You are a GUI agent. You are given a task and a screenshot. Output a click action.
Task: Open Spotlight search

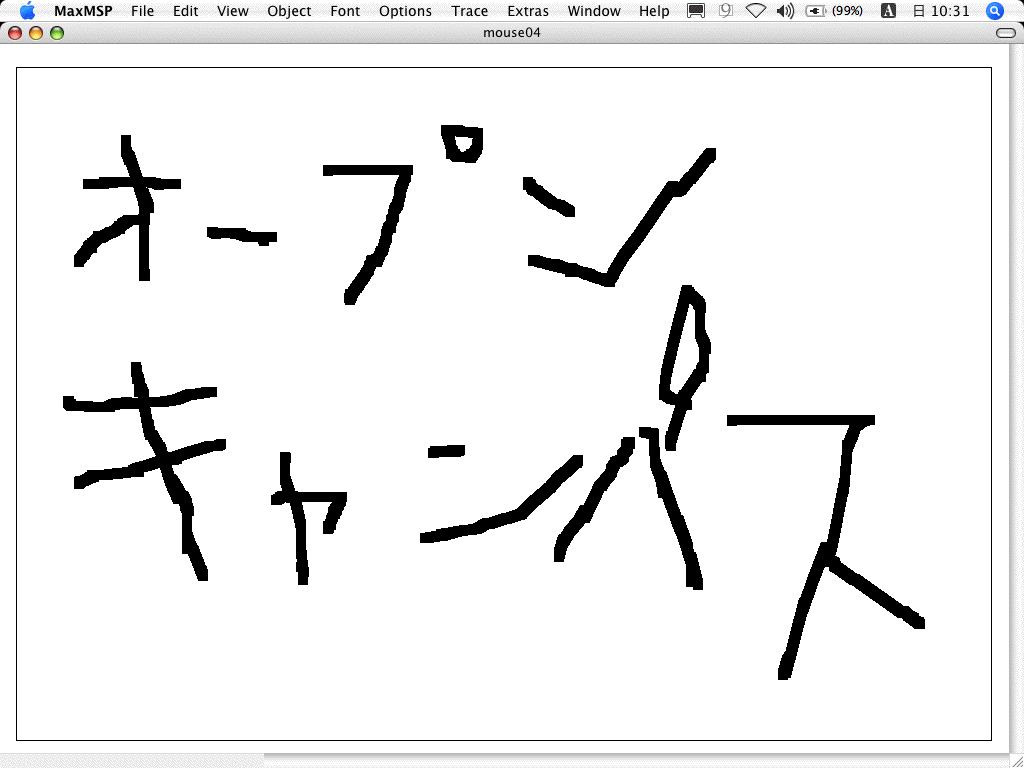(994, 11)
